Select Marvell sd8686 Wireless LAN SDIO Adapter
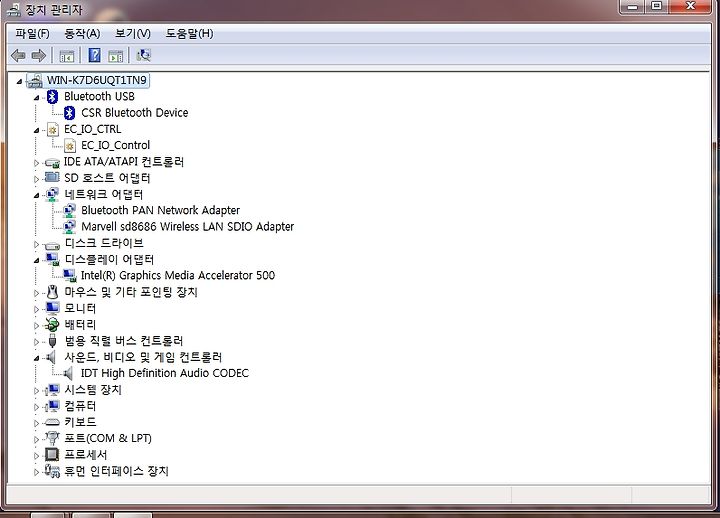This screenshot has height=518, width=720. click(x=187, y=226)
